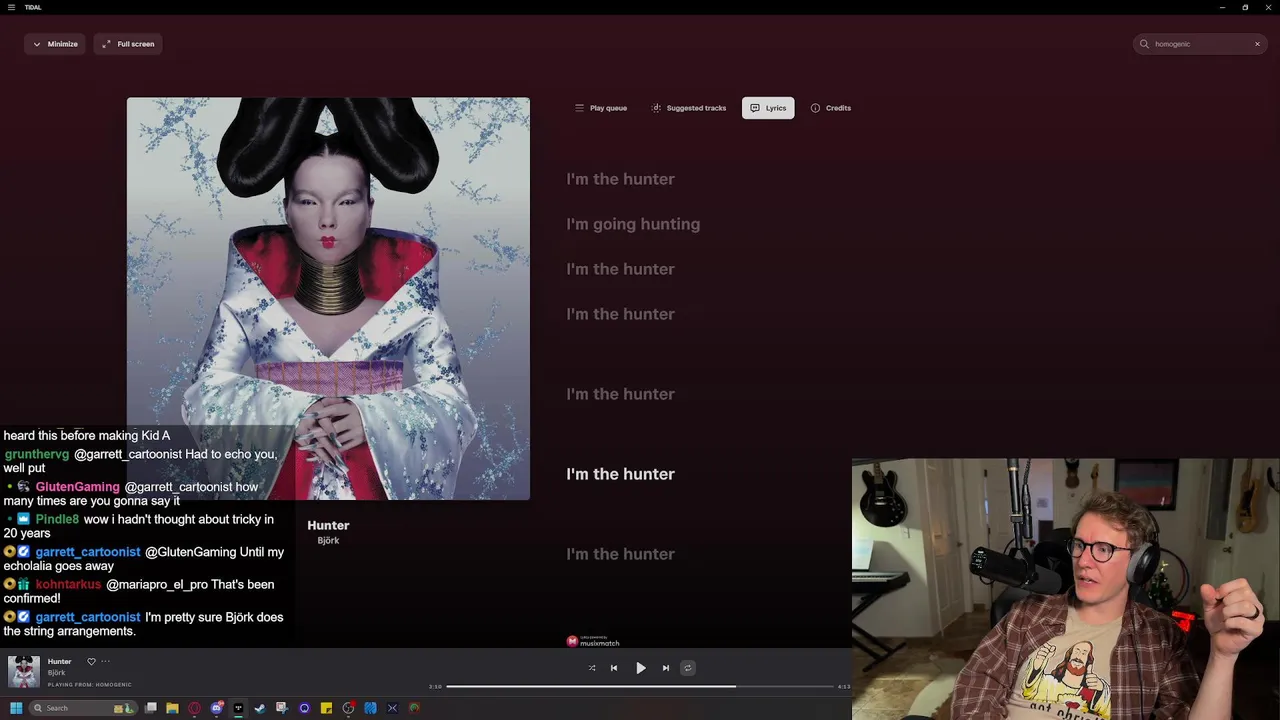Open the Windows Start menu
This screenshot has height=720, width=1280.
16,708
